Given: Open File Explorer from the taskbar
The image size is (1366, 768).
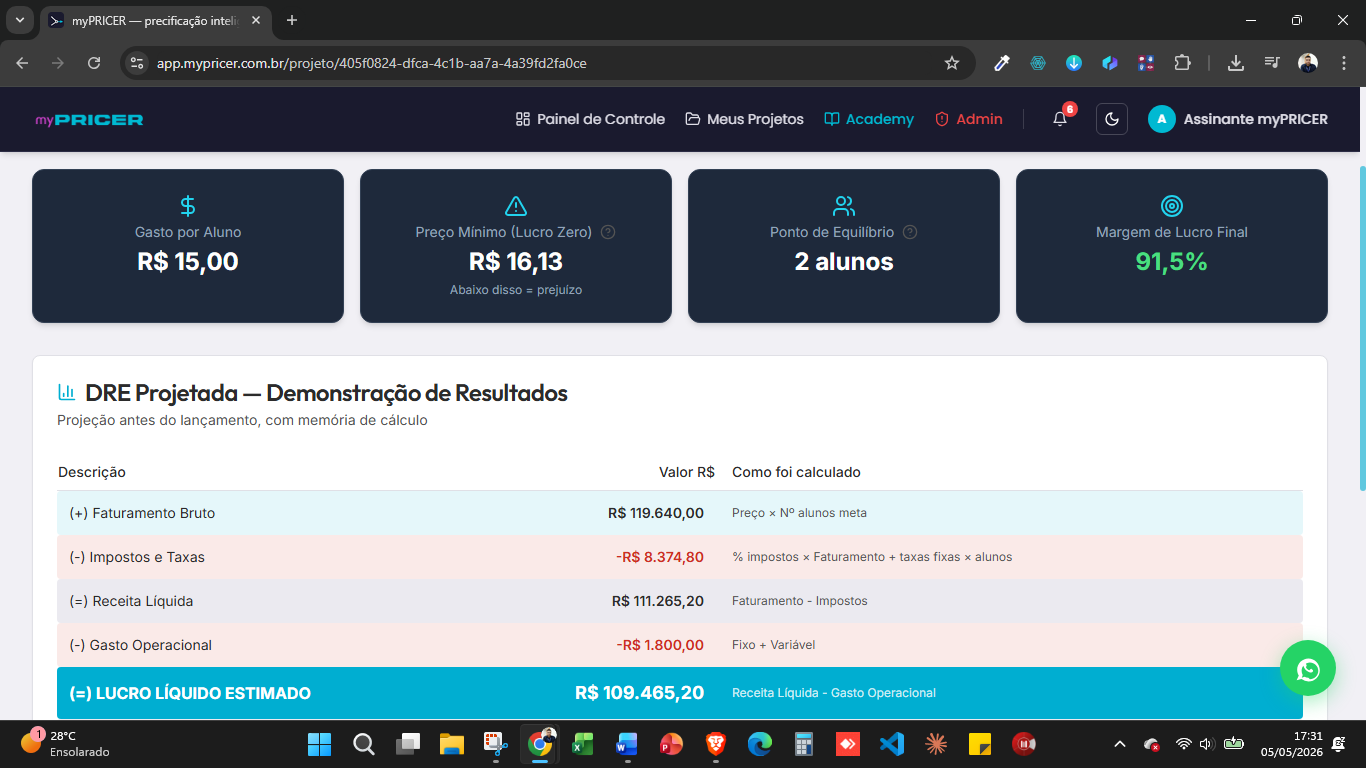Looking at the screenshot, I should click(452, 744).
